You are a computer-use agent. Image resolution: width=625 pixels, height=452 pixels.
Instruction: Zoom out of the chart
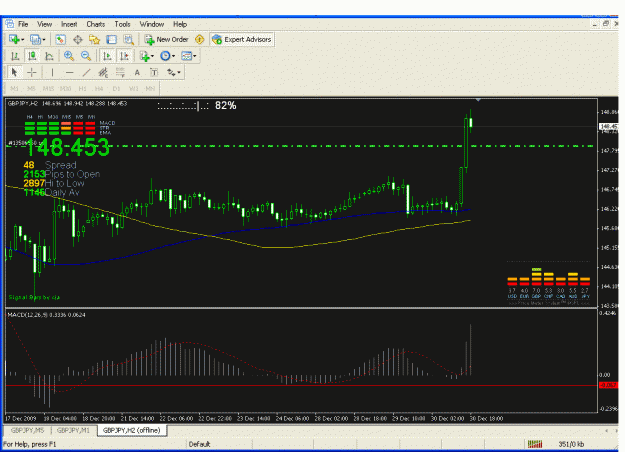tap(86, 56)
